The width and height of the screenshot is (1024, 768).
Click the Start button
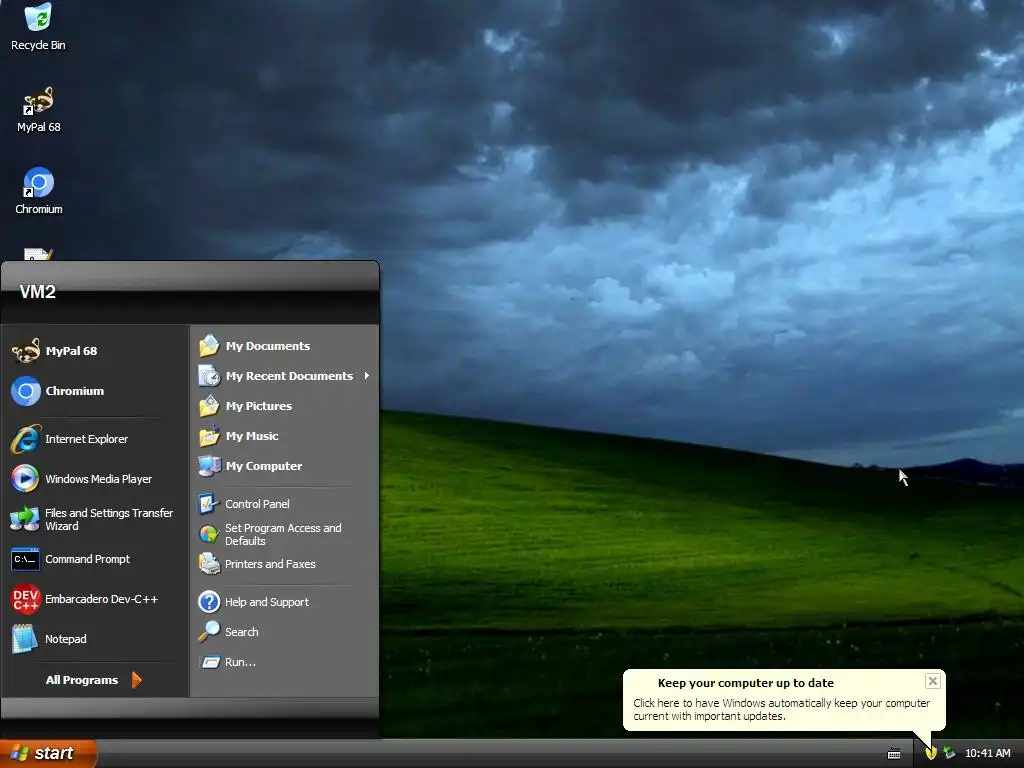[48, 753]
